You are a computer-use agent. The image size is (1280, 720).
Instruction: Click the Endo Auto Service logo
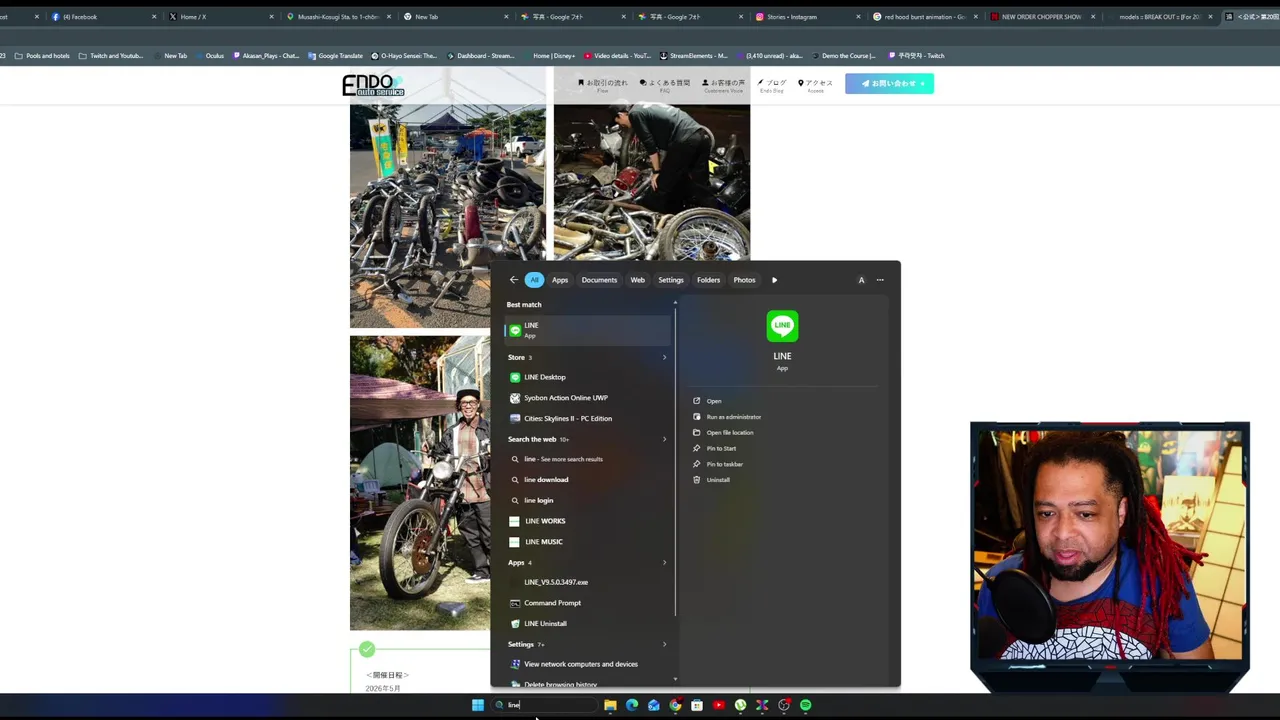(x=373, y=86)
